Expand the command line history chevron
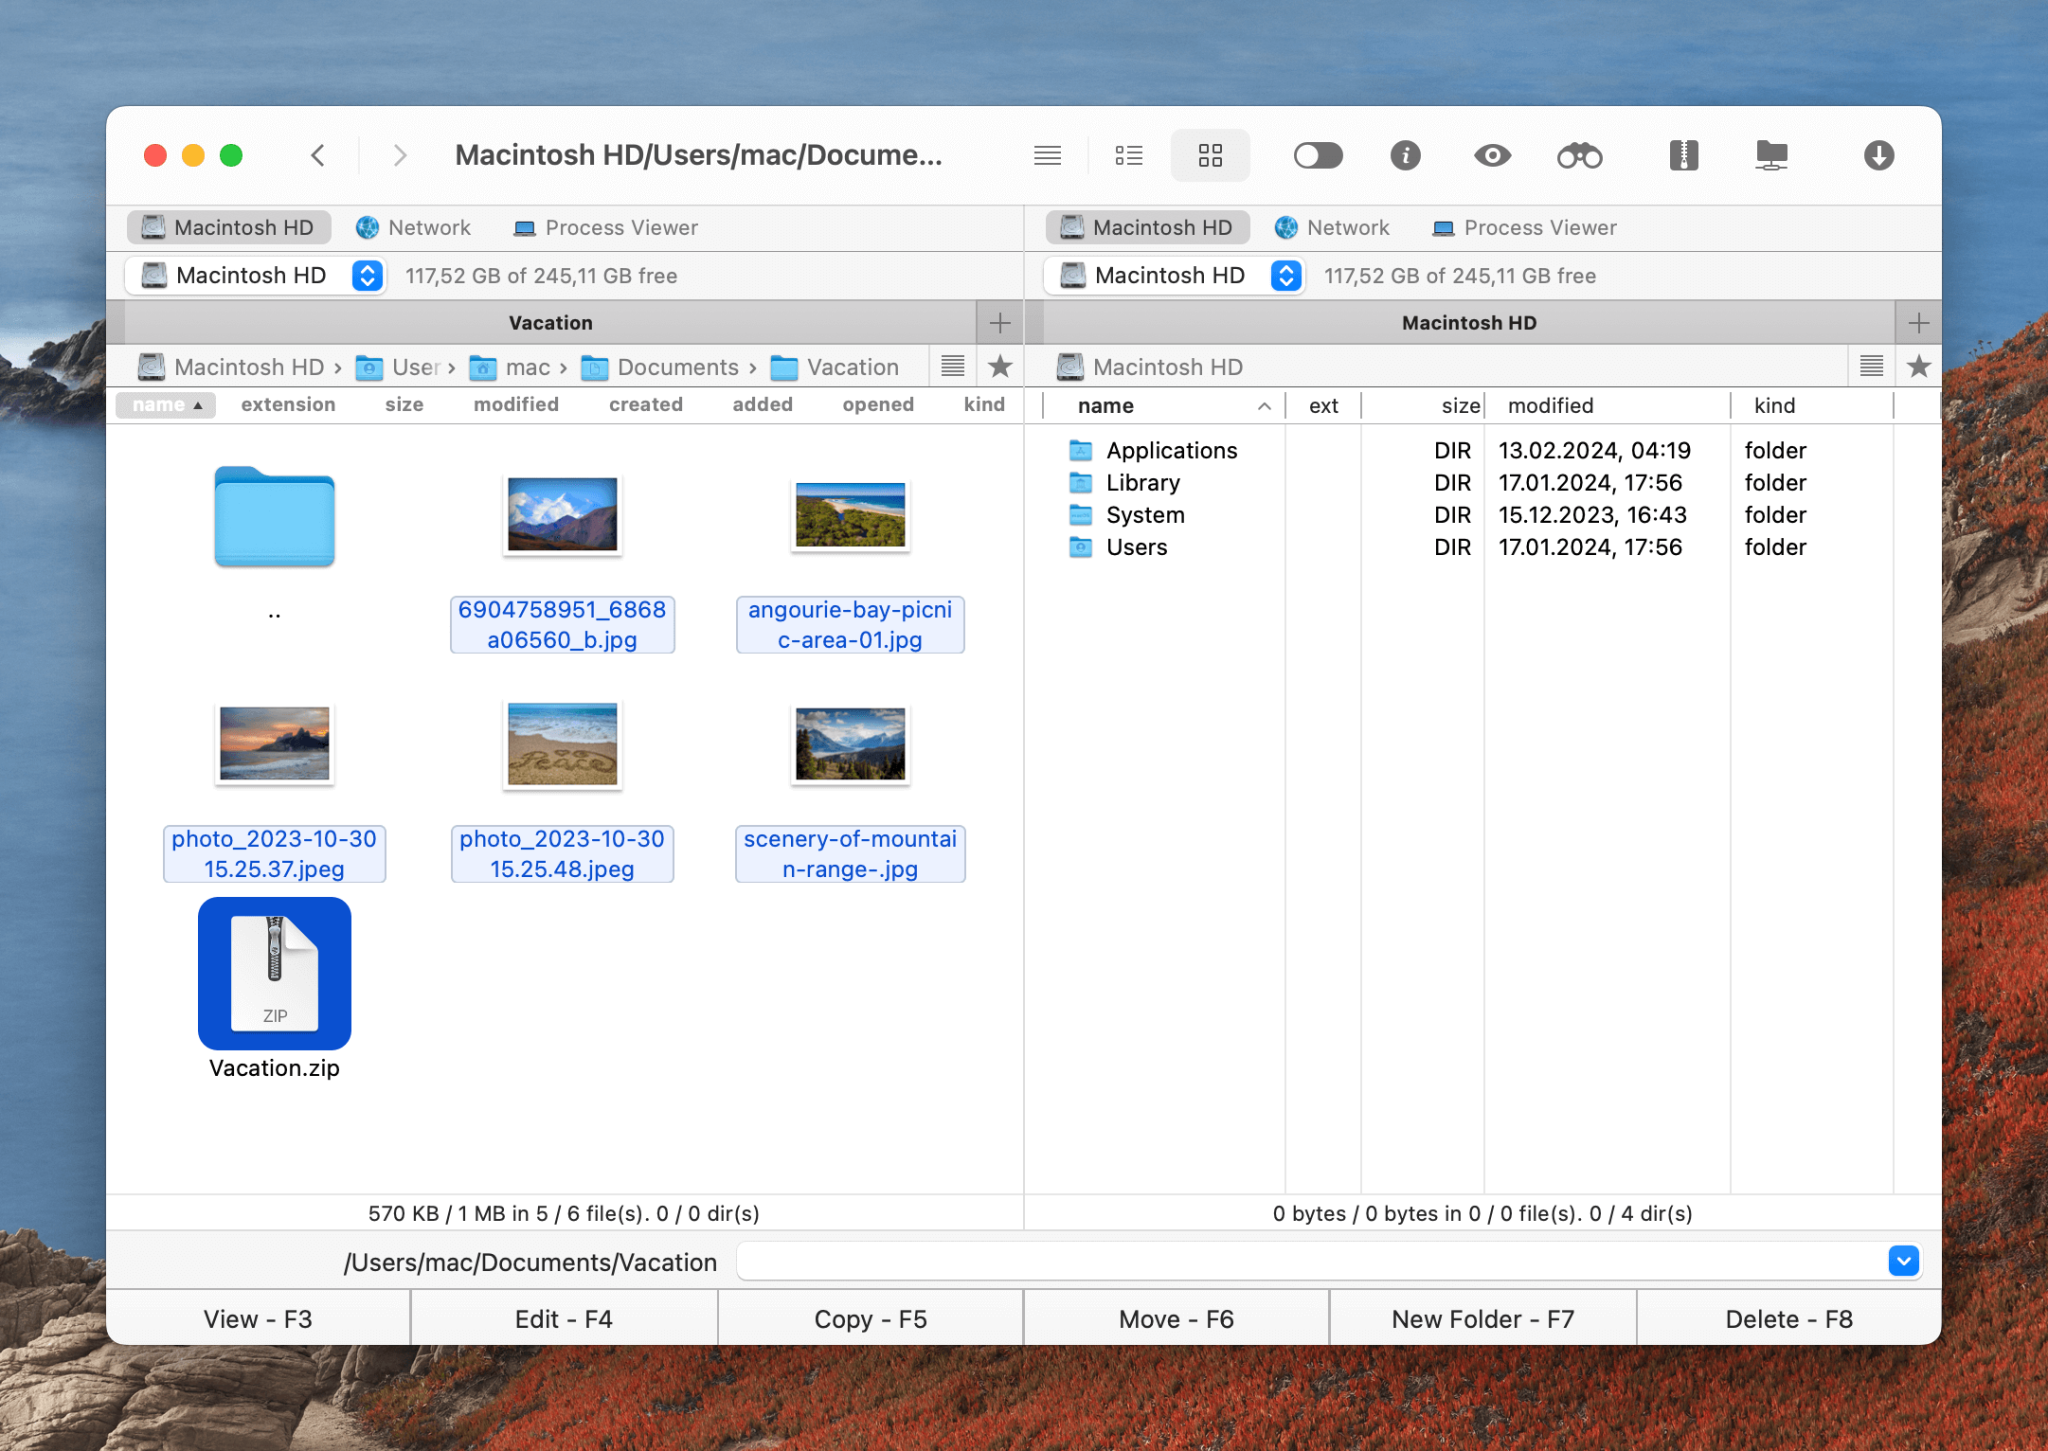2048x1451 pixels. pos(1905,1261)
